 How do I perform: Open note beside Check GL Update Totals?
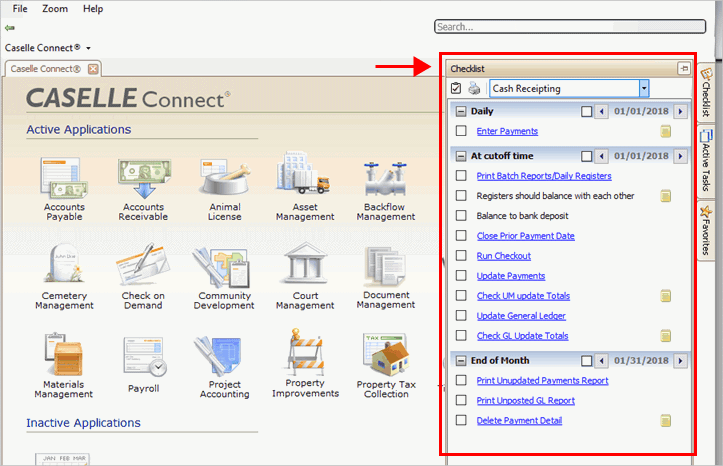pyautogui.click(x=665, y=336)
